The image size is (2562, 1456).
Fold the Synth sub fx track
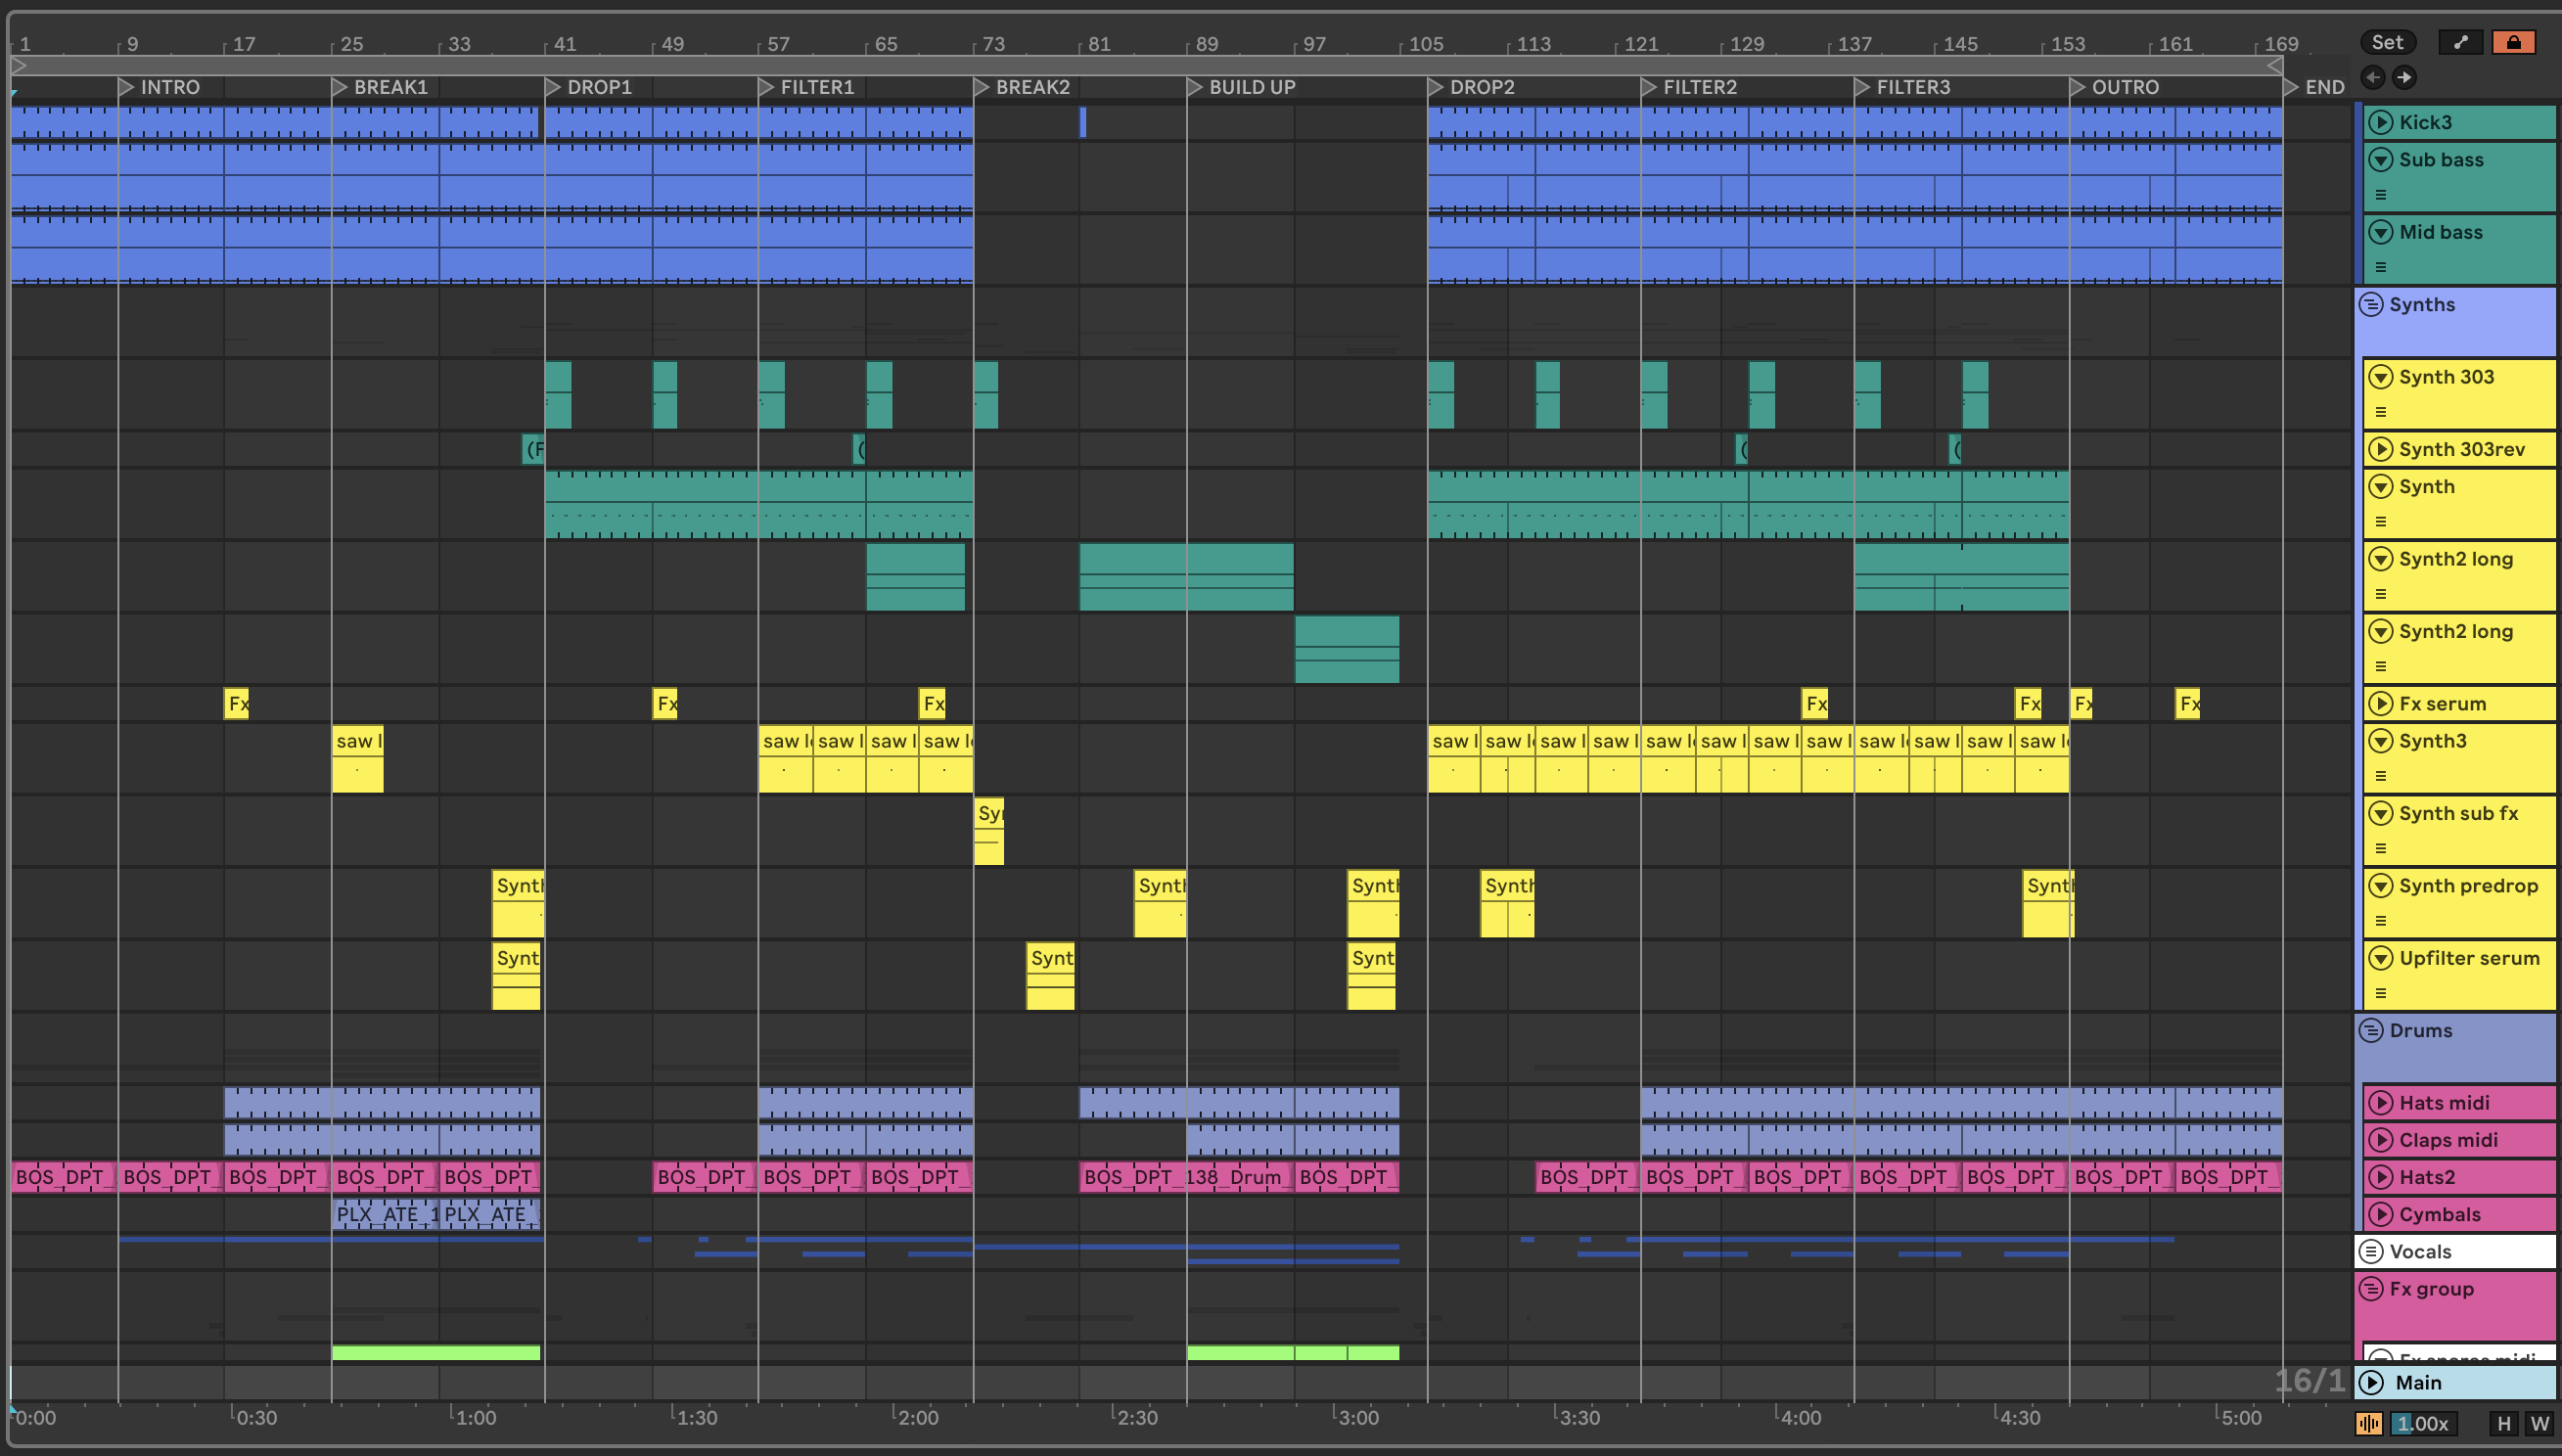(x=2380, y=813)
